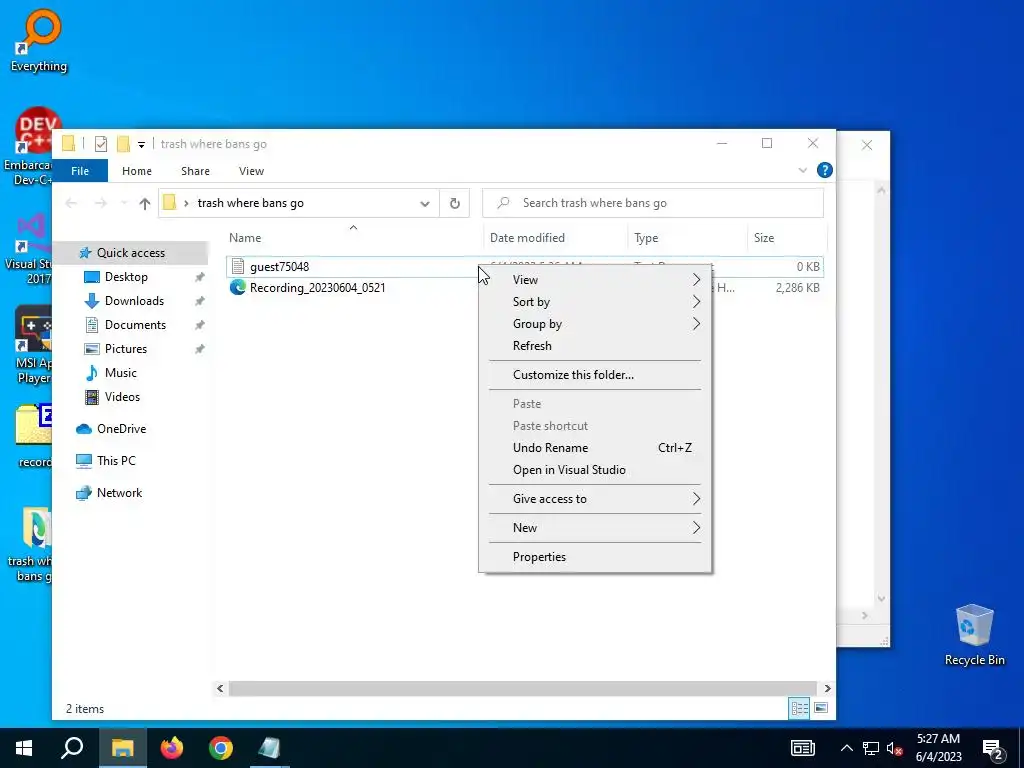Choose Undo Rename in context menu
The width and height of the screenshot is (1024, 768).
pos(595,448)
